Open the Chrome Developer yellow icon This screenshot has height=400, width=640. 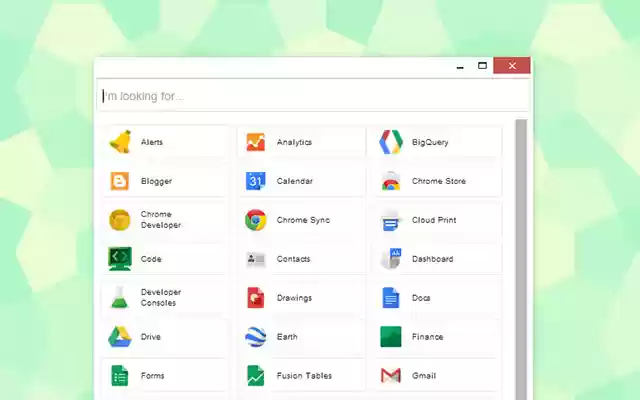120,220
